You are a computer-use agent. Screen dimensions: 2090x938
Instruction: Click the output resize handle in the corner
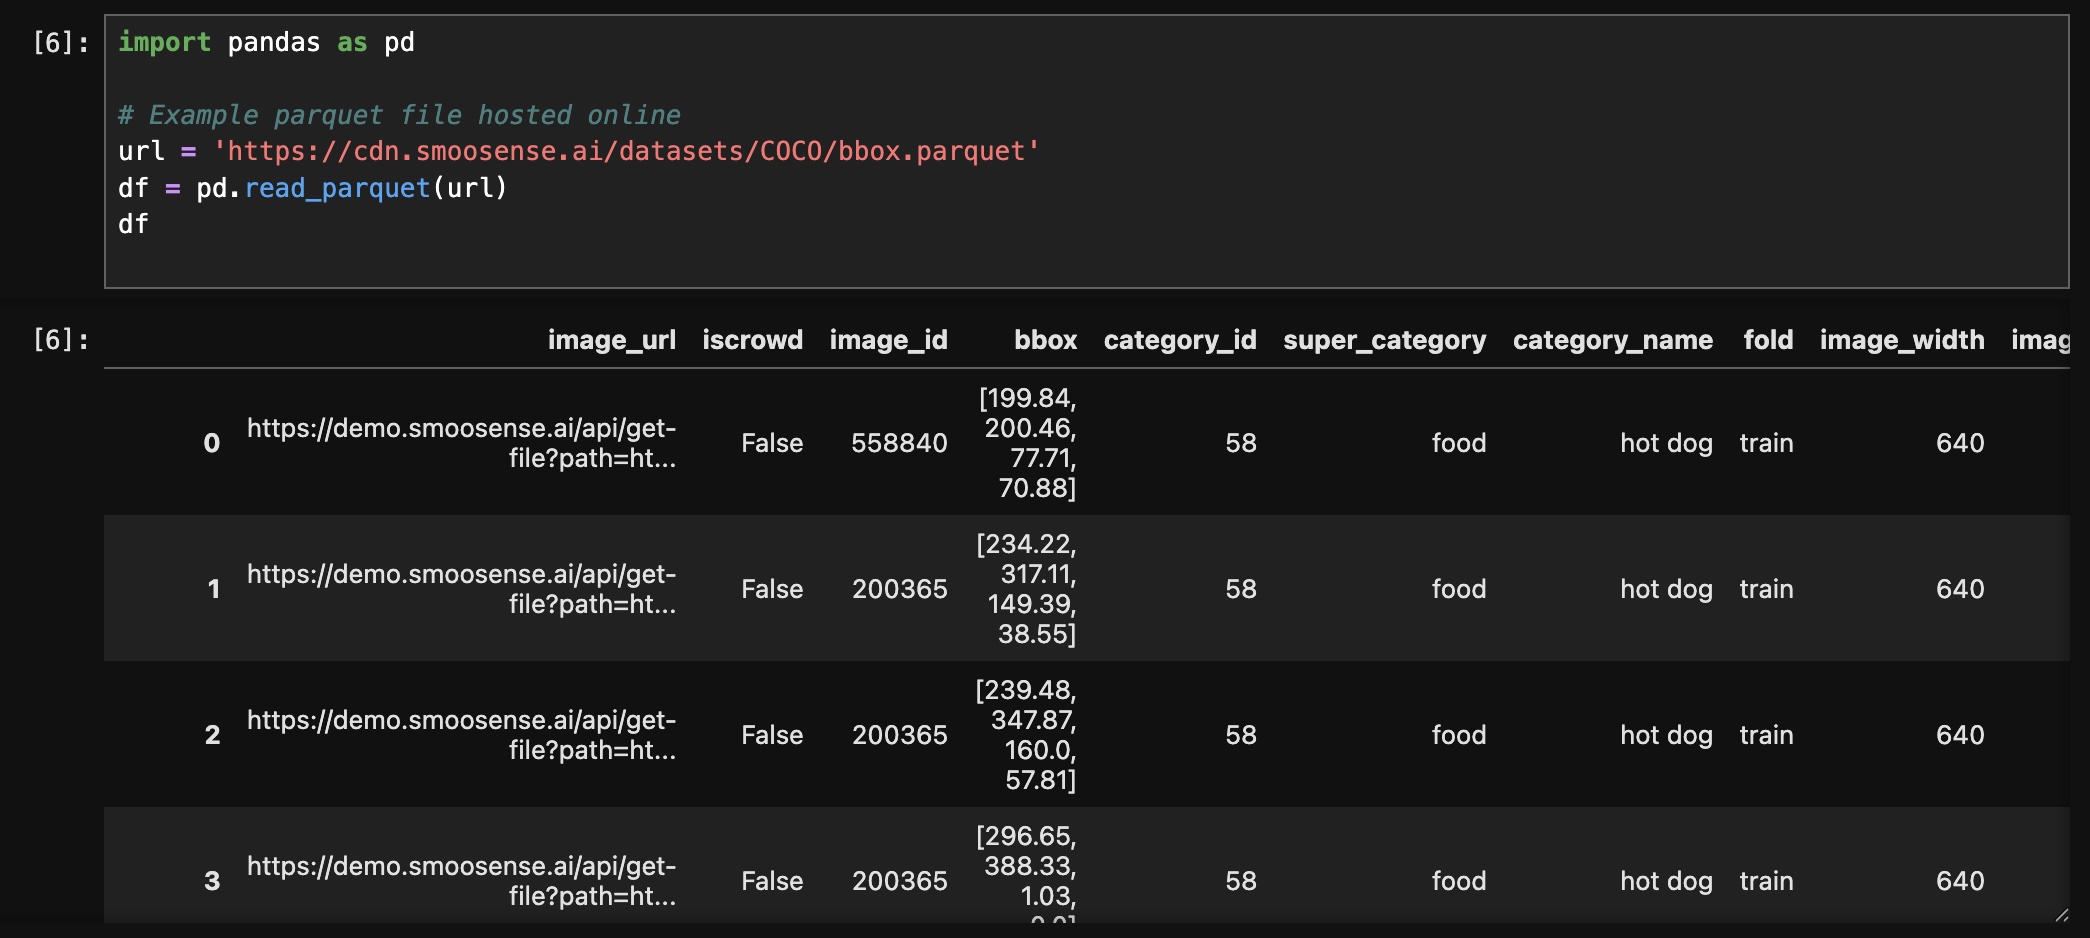pos(2061,914)
